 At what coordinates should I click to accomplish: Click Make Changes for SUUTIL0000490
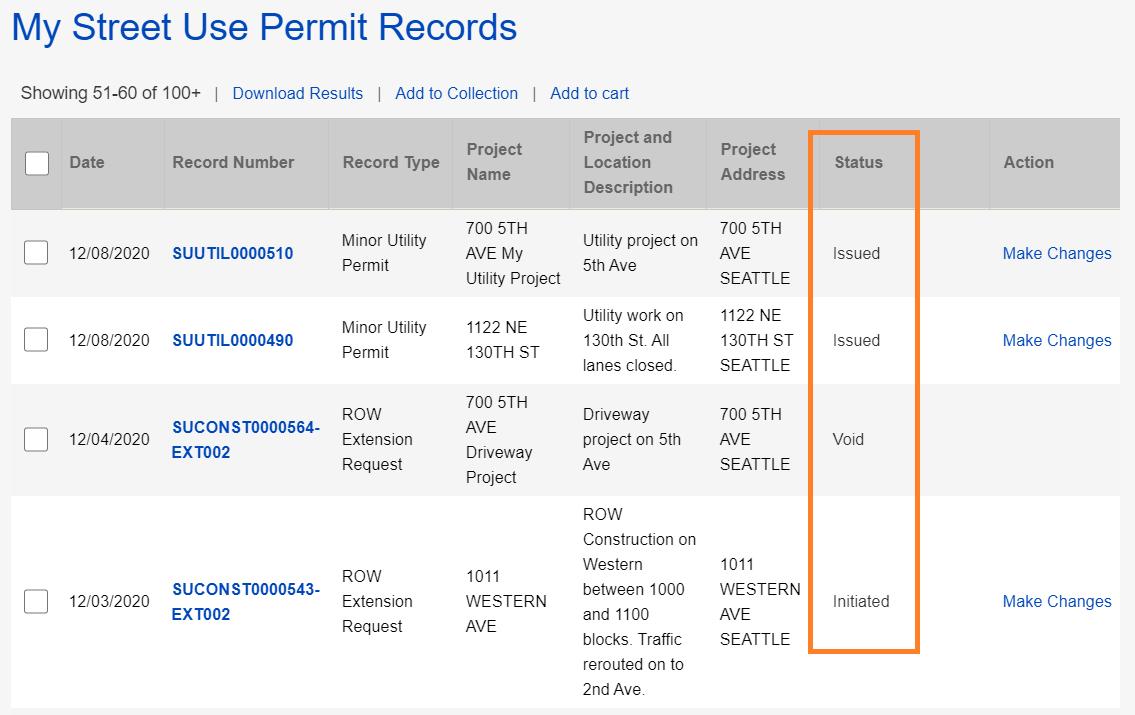[1056, 340]
